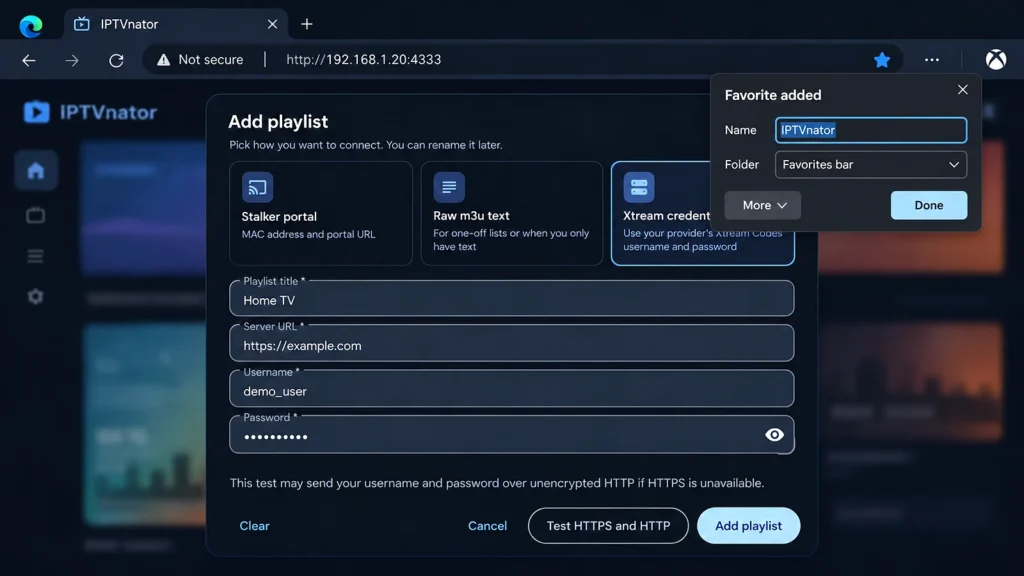Cancel the Add playlist dialog
Screen dimensions: 1024x576
click(x=487, y=526)
